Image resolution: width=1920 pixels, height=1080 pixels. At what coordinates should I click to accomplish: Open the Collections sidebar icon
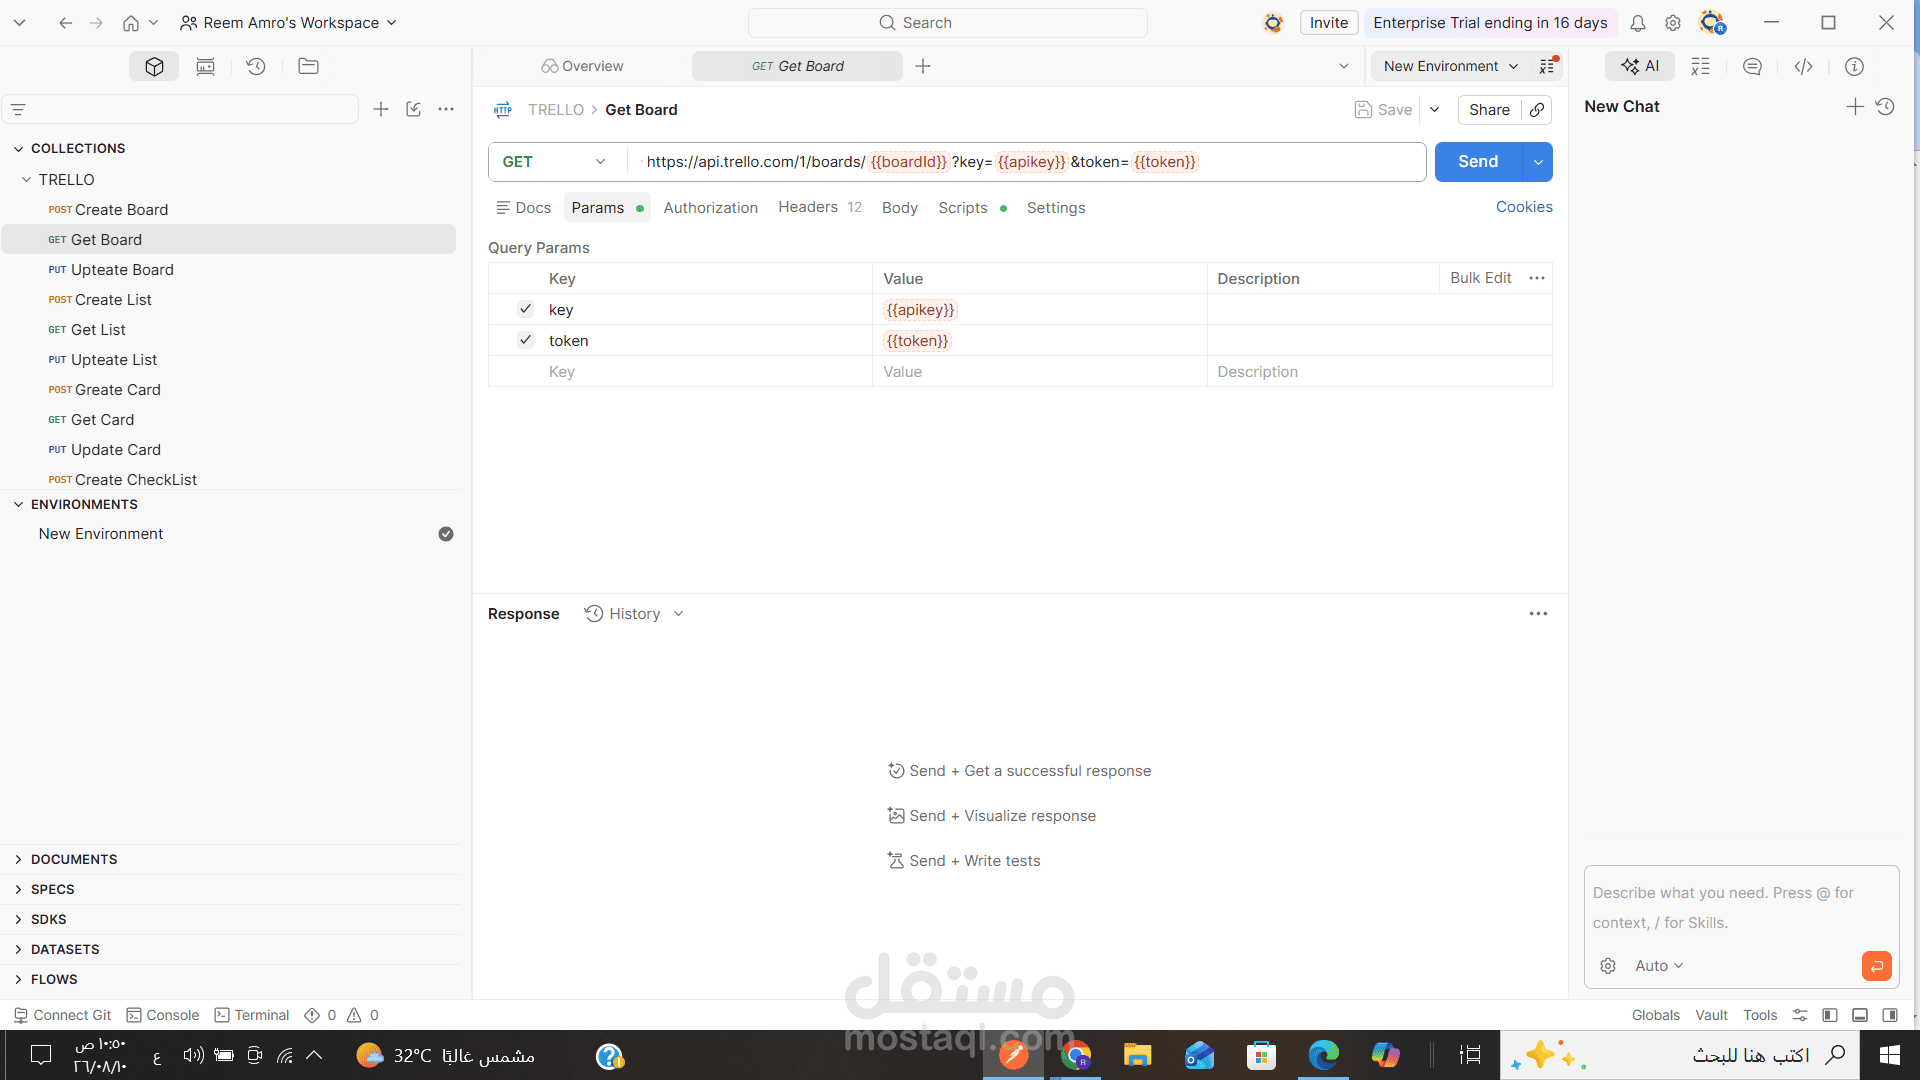154,66
